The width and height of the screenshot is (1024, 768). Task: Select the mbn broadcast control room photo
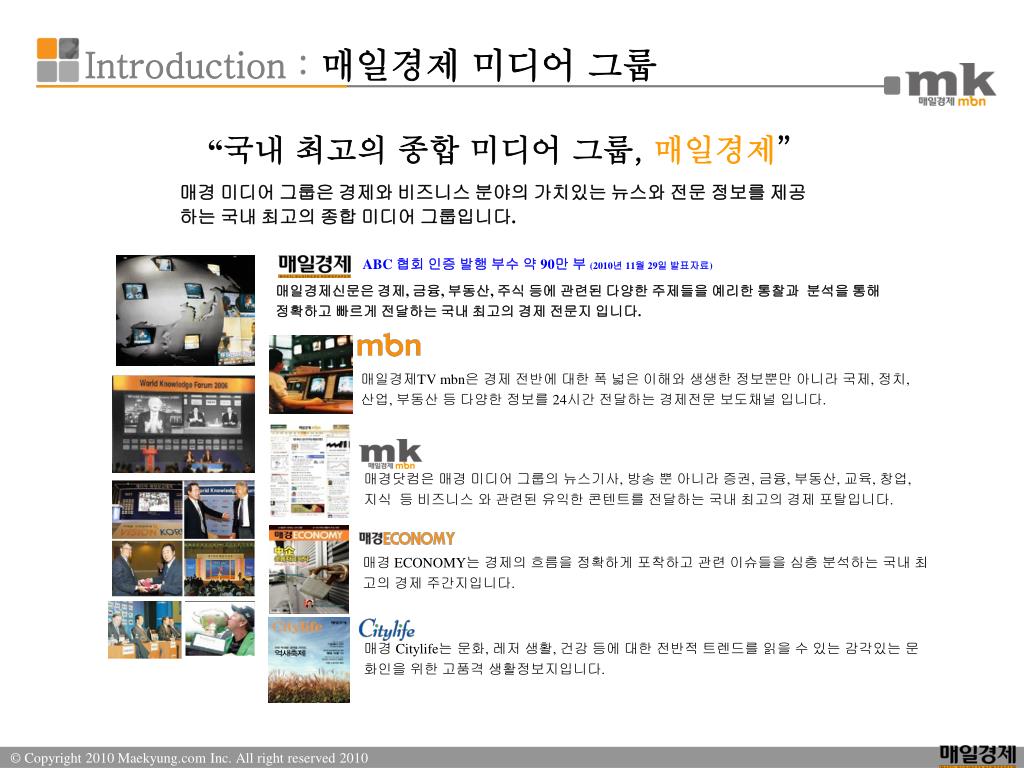pos(311,374)
